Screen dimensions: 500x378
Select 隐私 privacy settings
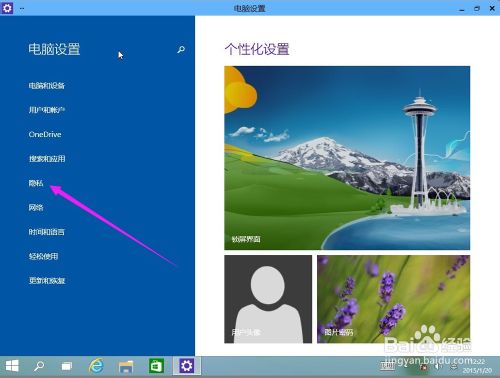[x=36, y=183]
